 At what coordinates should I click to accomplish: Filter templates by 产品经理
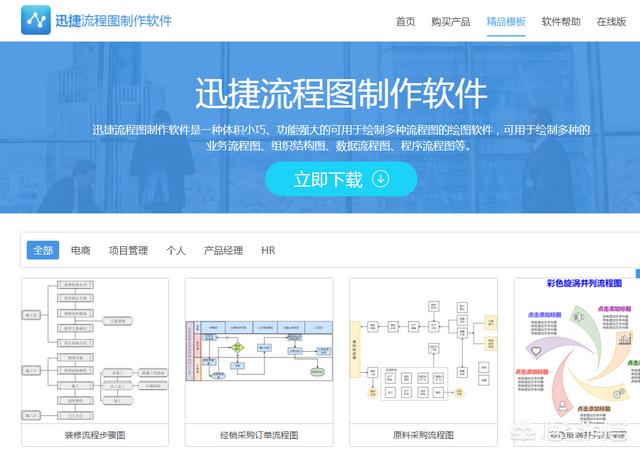223,250
